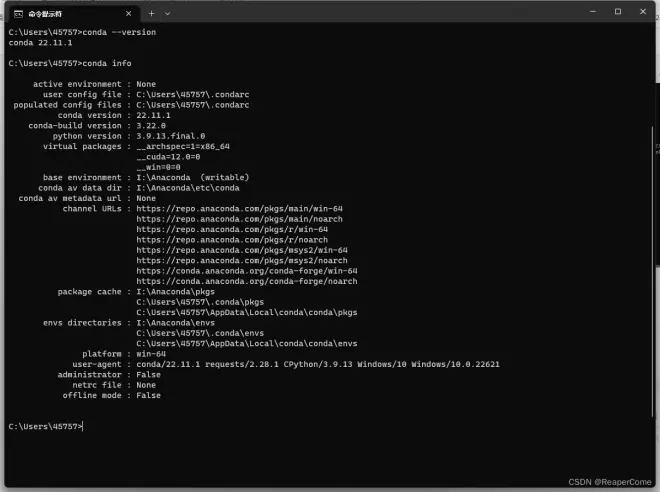Click the platform value win-64

pos(151,354)
